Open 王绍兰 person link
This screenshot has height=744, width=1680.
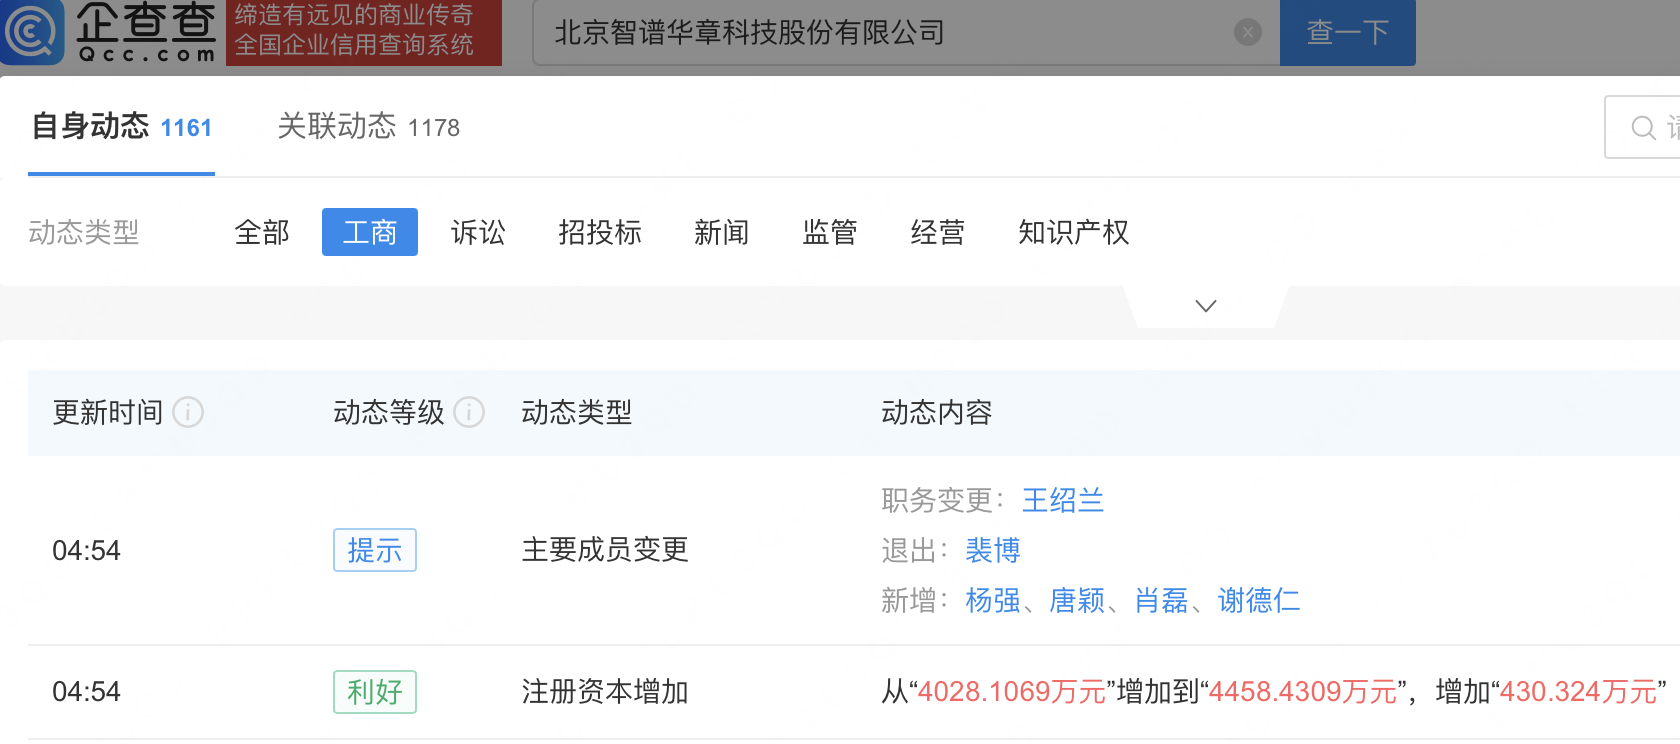[x=1063, y=500]
